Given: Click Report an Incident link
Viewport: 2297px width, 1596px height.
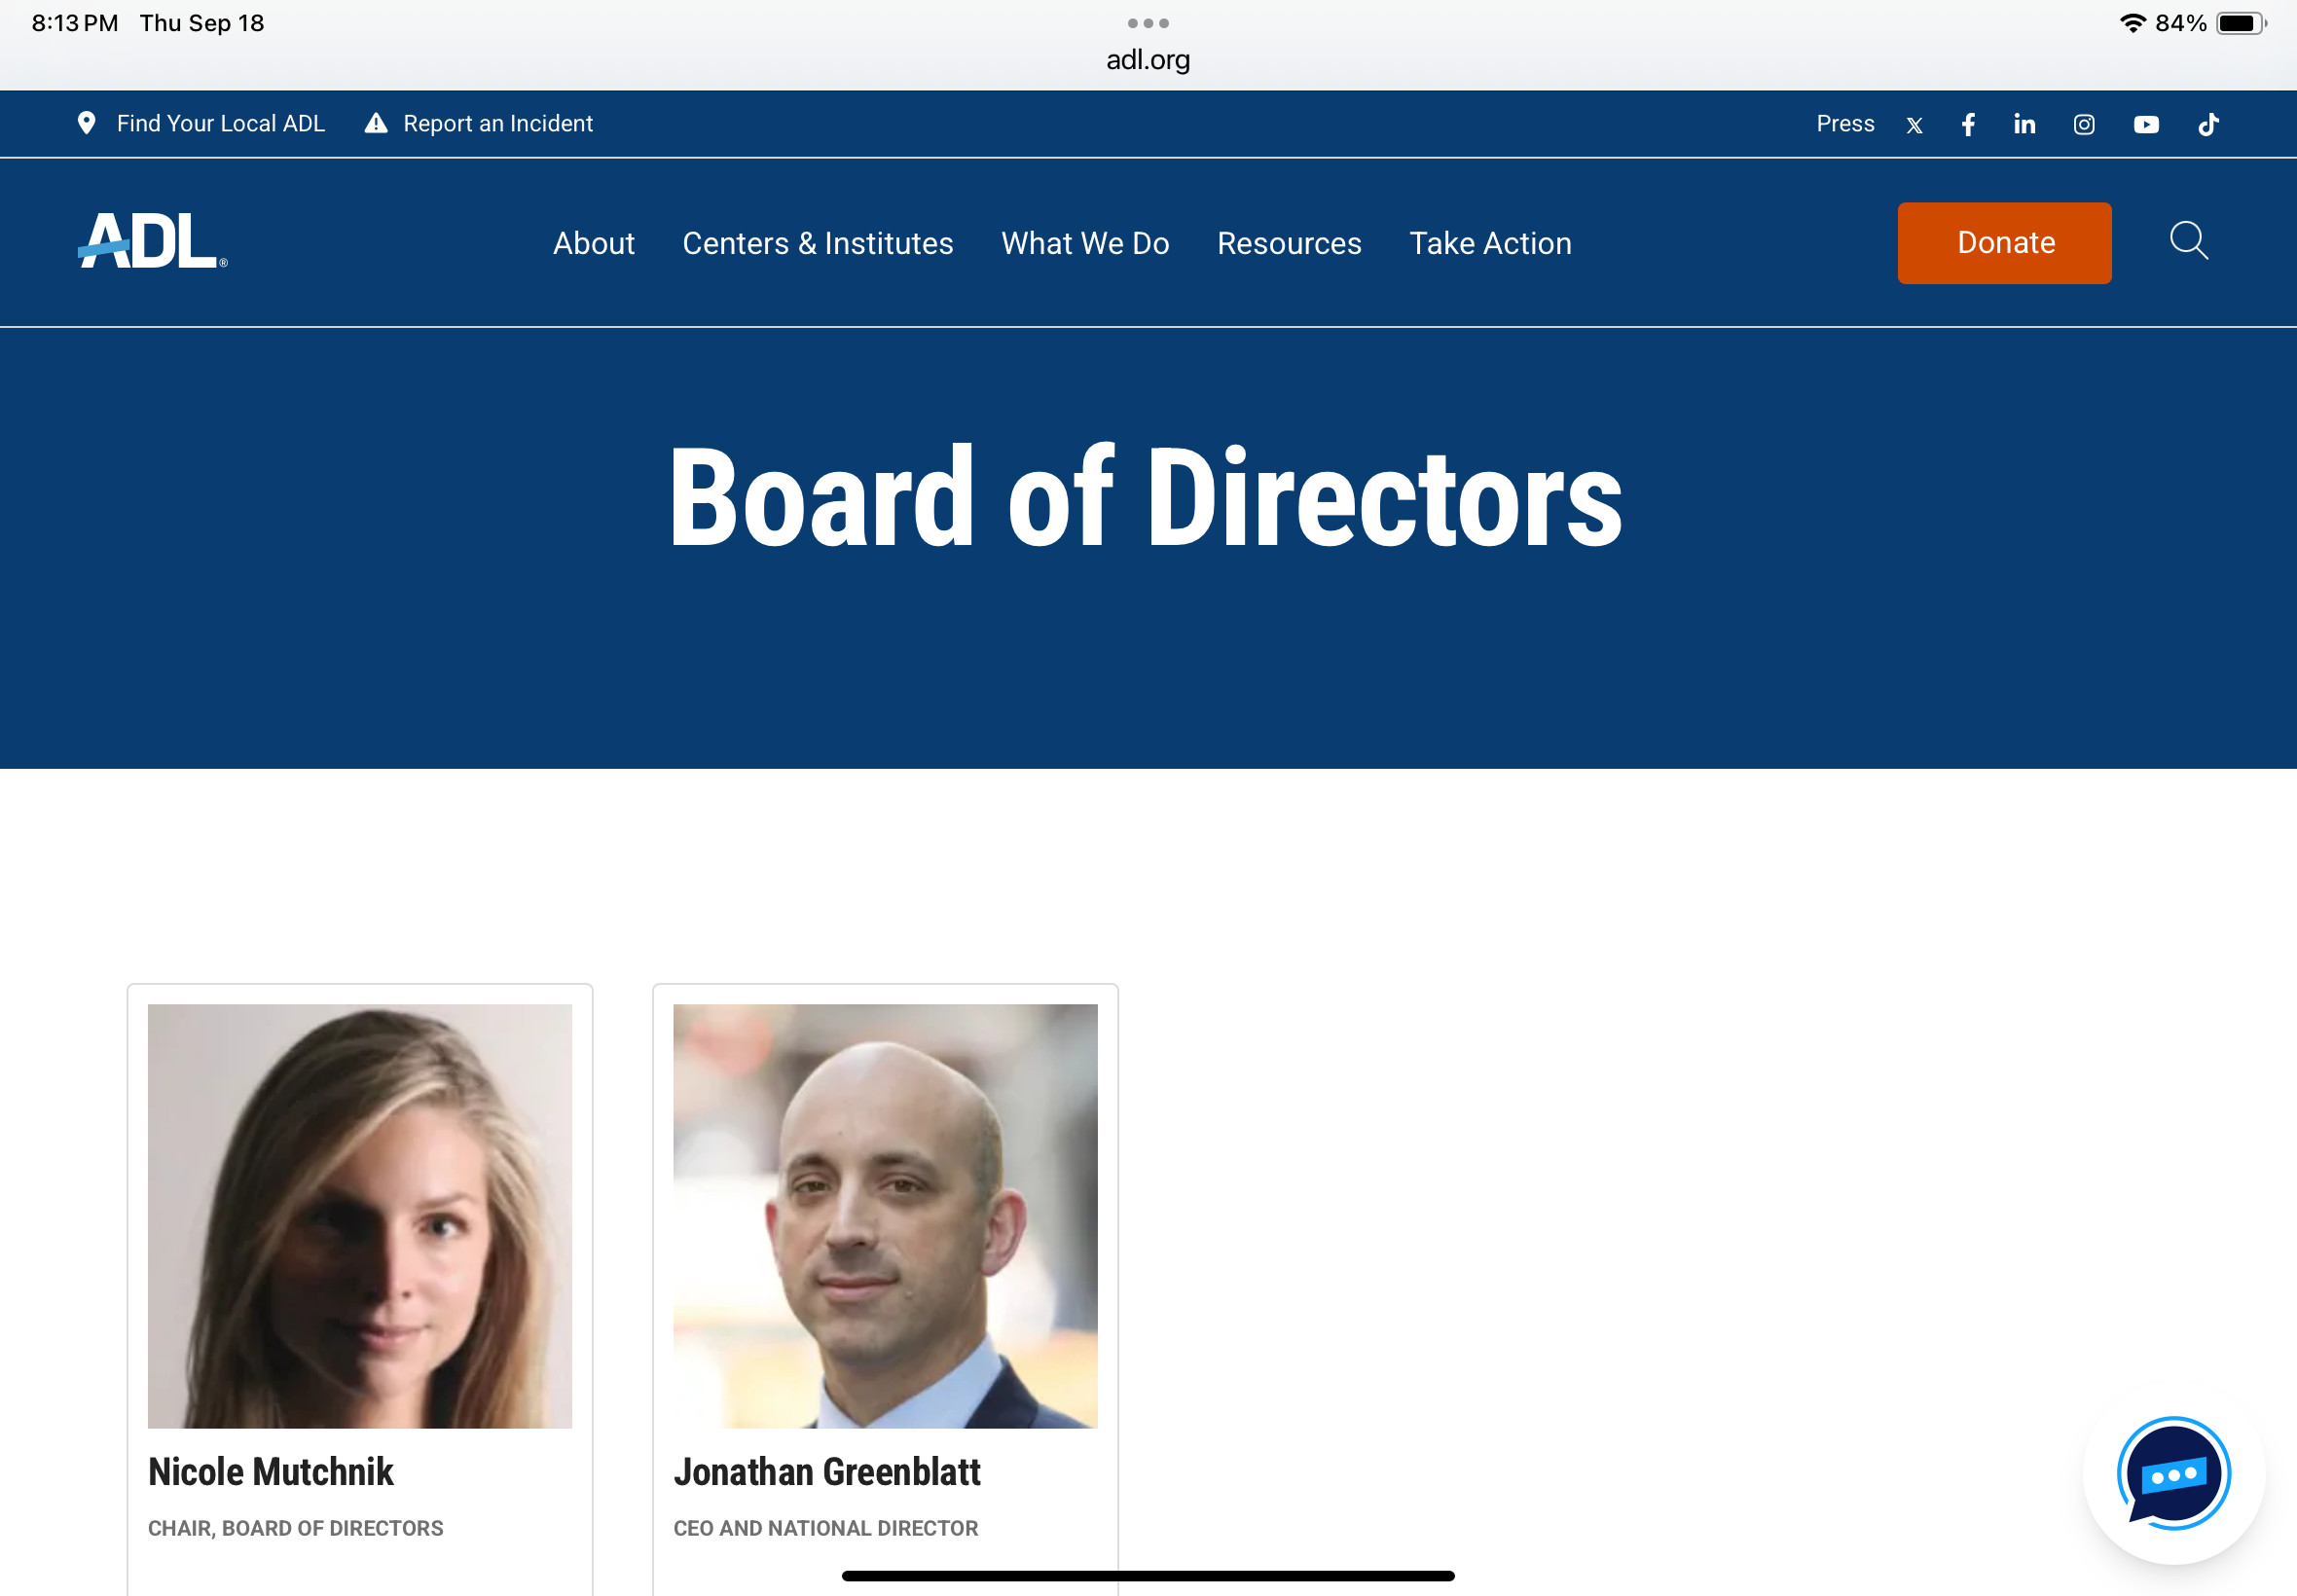Looking at the screenshot, I should pos(498,123).
